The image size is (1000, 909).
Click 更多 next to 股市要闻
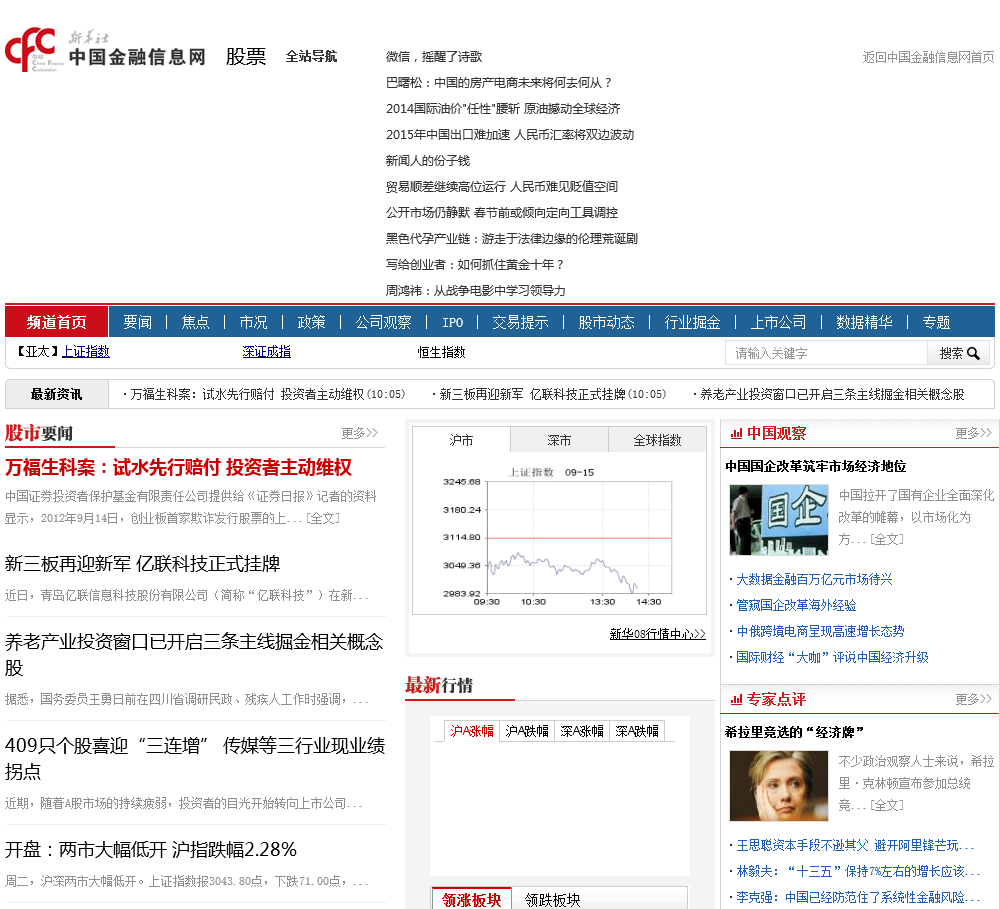pos(360,434)
